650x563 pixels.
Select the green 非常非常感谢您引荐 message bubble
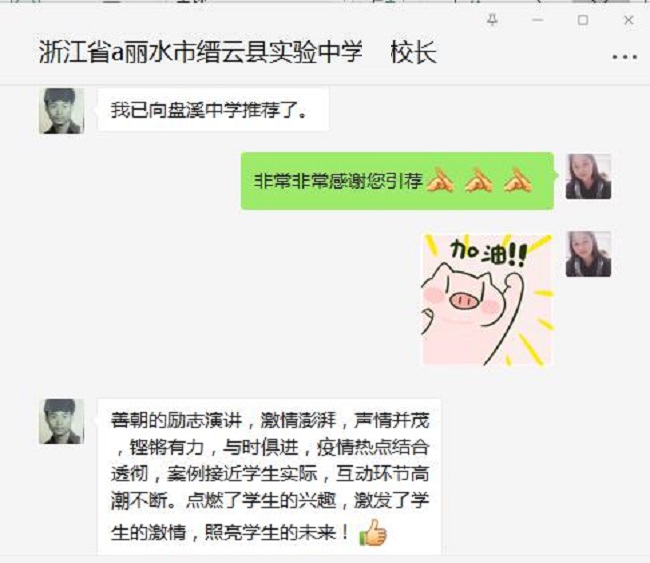(397, 181)
